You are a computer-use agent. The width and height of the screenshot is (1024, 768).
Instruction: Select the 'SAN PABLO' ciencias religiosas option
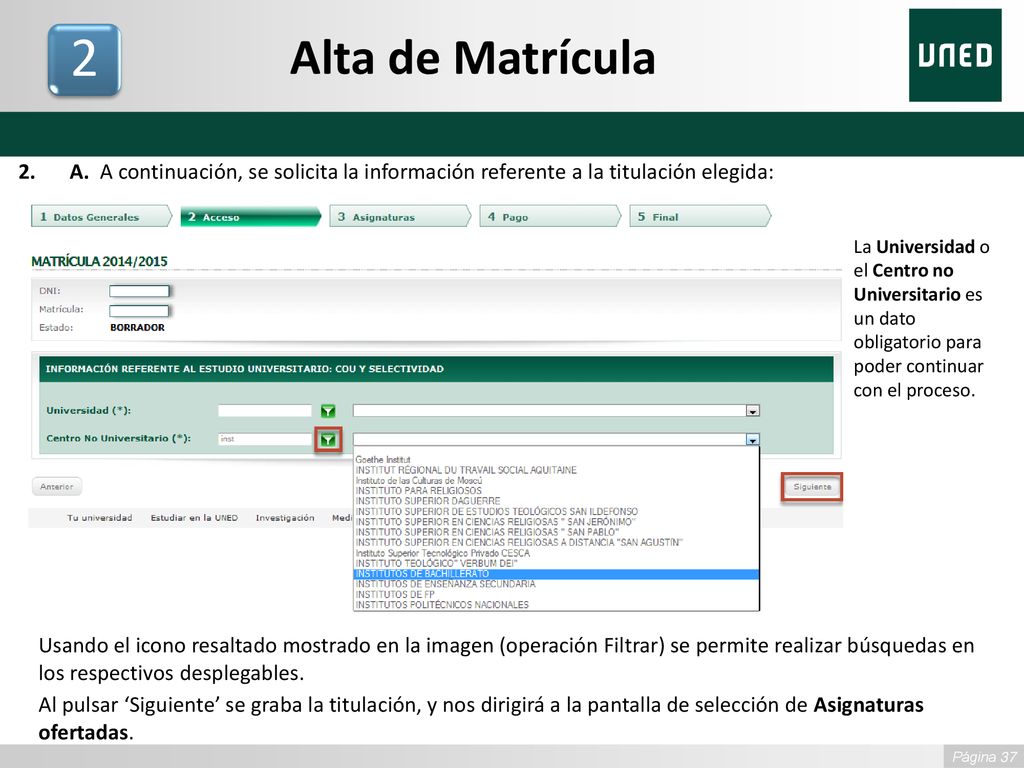pyautogui.click(x=556, y=532)
